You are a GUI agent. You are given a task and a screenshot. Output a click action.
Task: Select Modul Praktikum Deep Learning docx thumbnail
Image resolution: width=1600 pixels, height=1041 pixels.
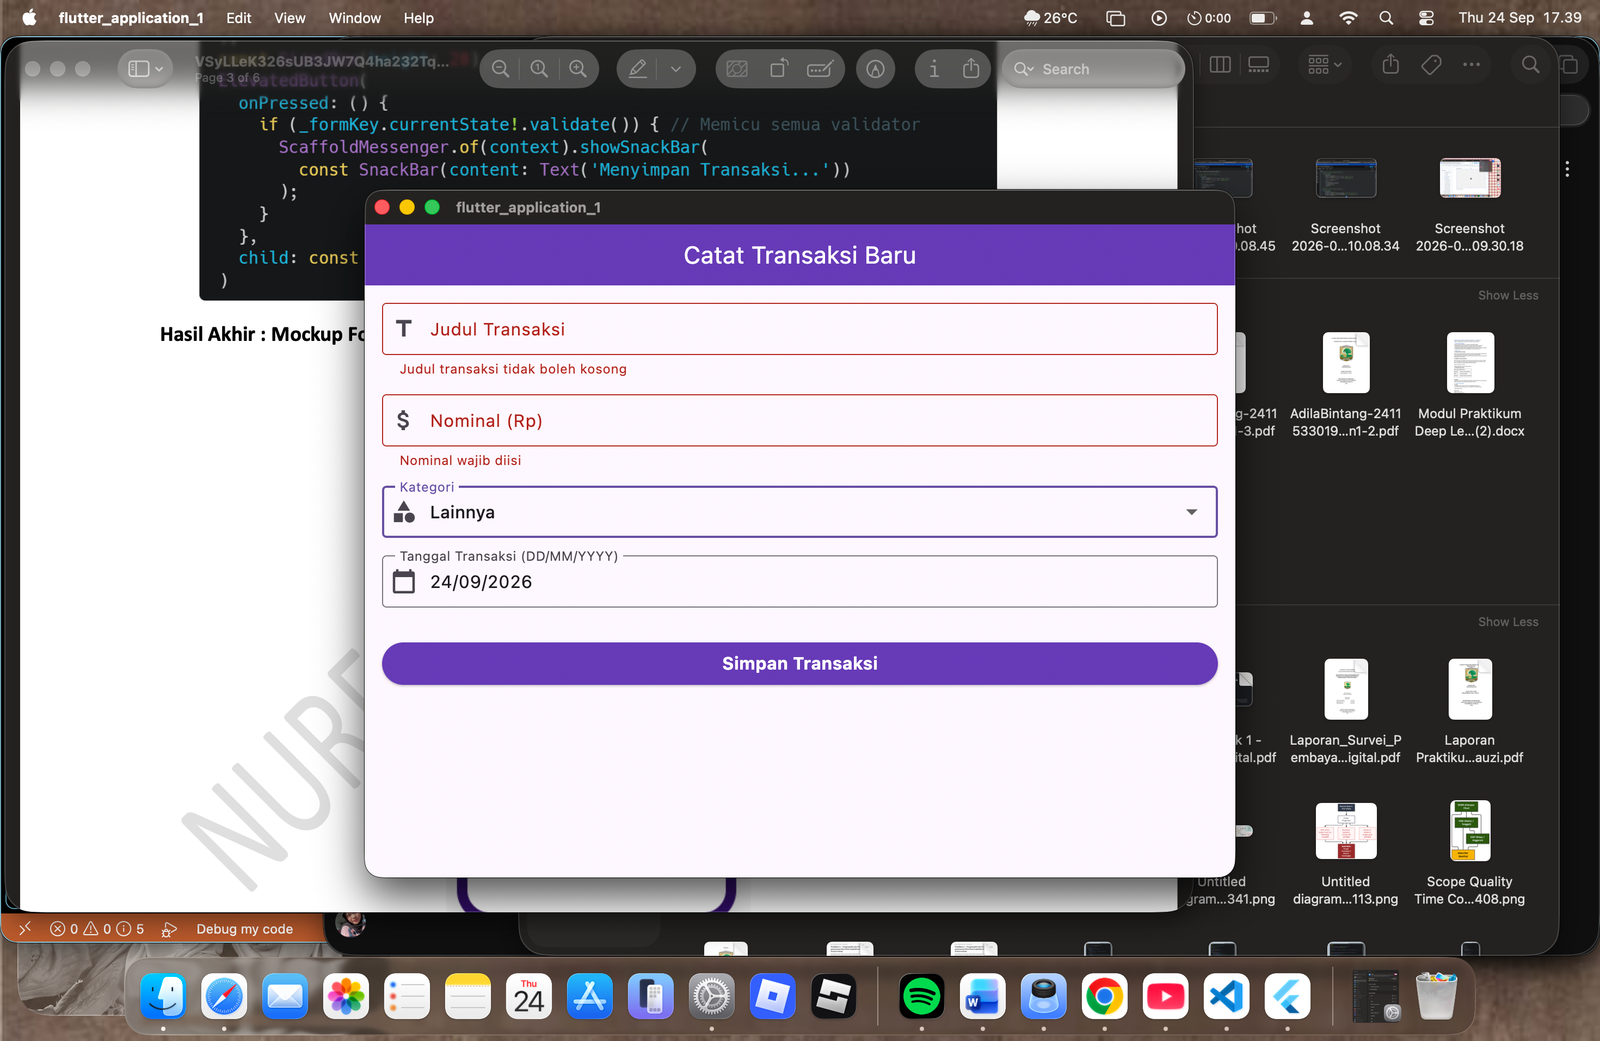pos(1470,363)
